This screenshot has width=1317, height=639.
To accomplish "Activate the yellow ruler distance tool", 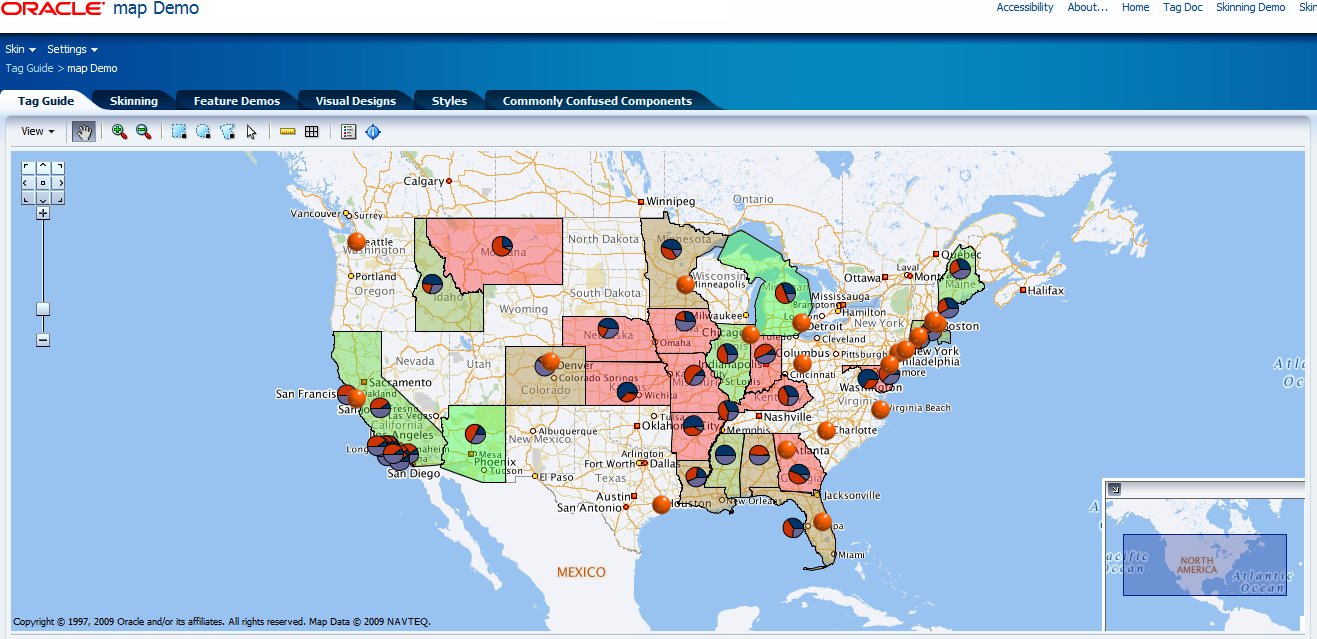I will click(288, 131).
